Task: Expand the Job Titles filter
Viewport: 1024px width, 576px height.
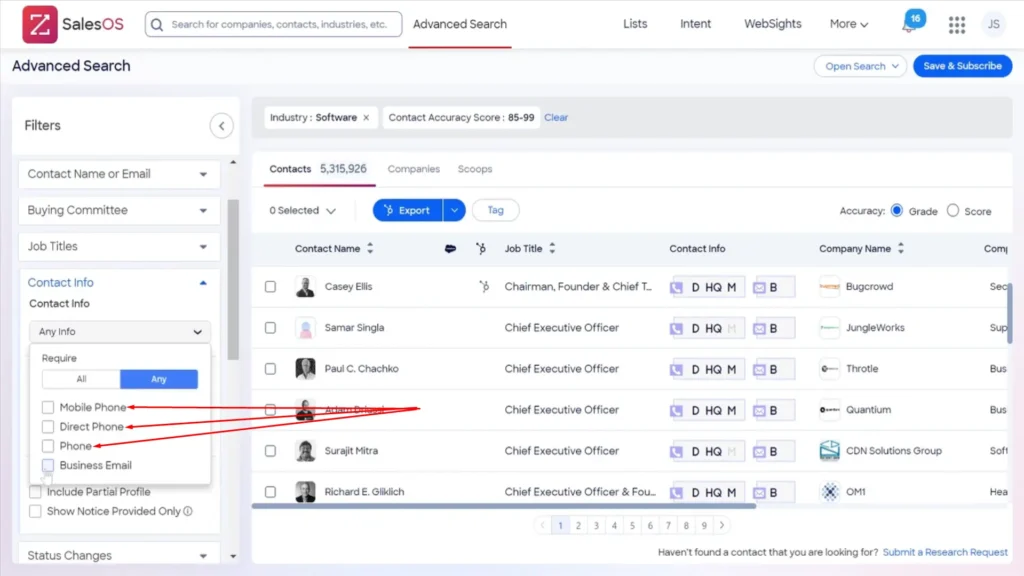Action: click(x=119, y=246)
